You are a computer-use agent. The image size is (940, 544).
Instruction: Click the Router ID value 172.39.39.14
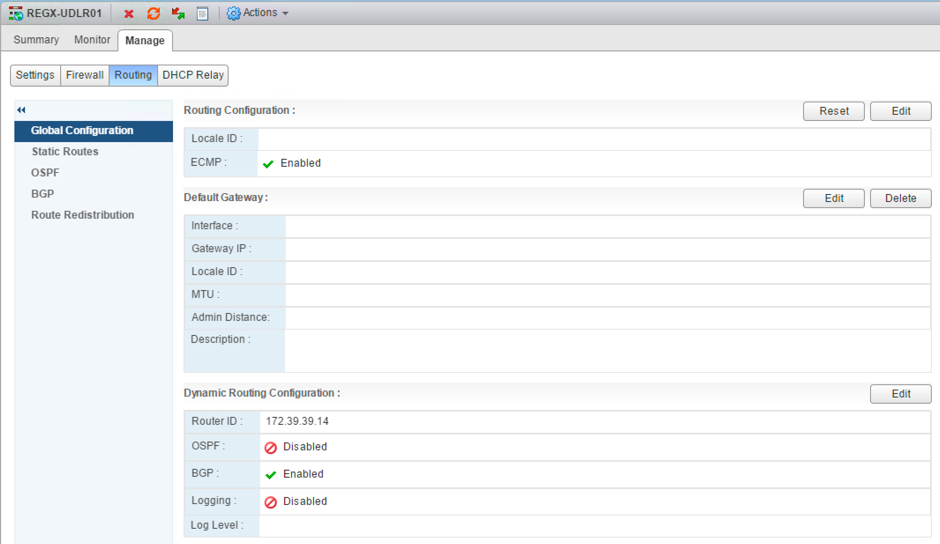pos(297,422)
